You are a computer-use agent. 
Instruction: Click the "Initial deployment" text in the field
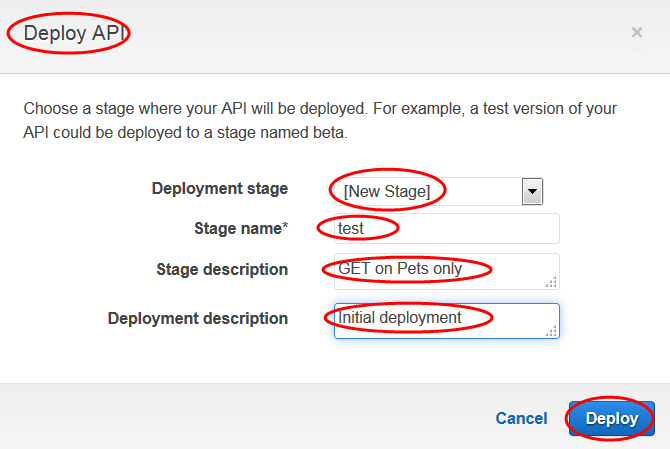(400, 318)
